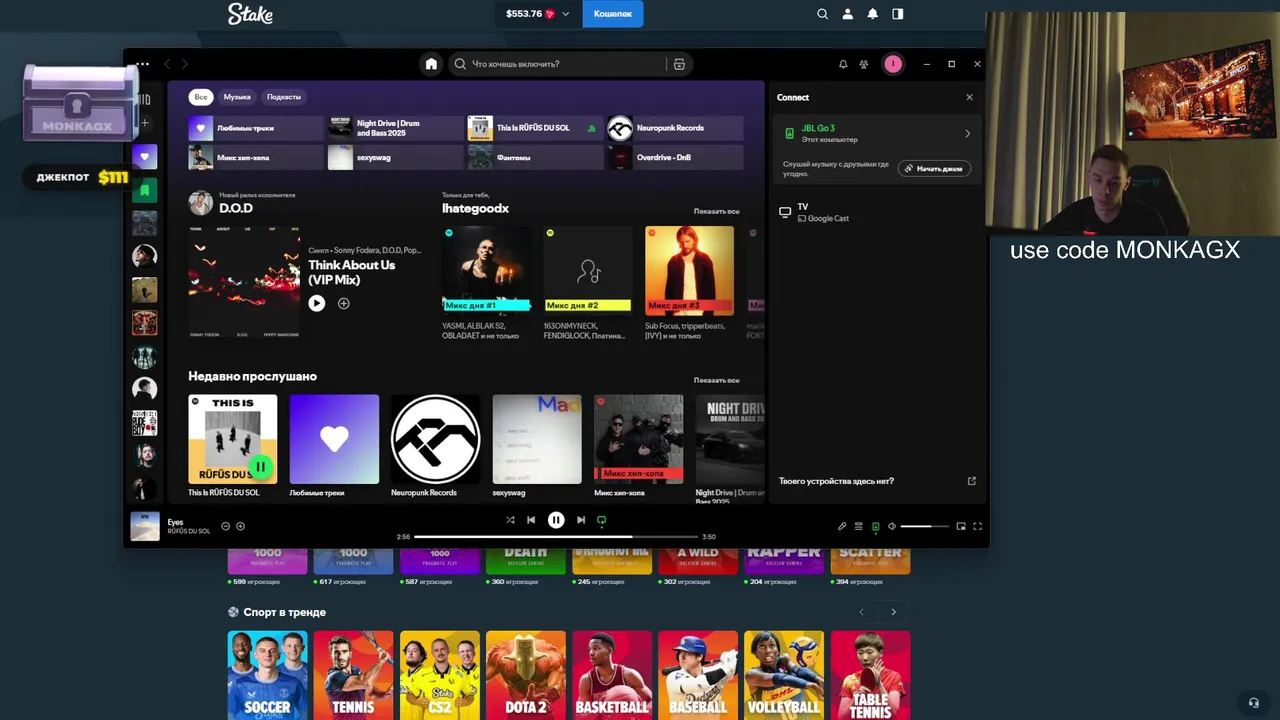Pause the current track Eyes
1280x720 pixels.
click(x=556, y=520)
